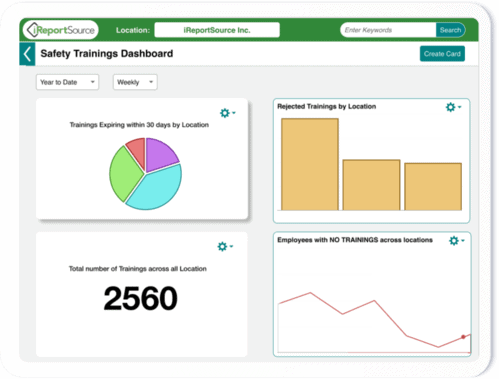
Task: Click the Create Card button
Action: tap(442, 54)
